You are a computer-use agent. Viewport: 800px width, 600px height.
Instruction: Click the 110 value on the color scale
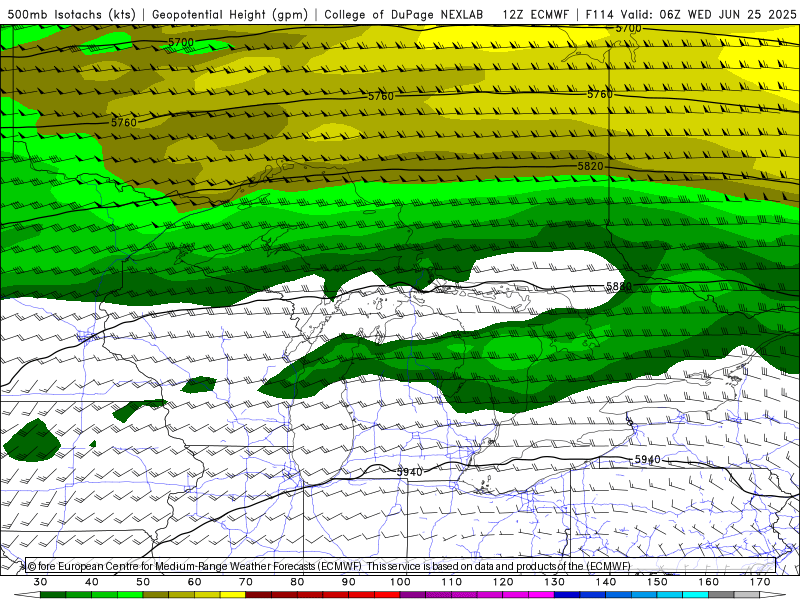(452, 582)
